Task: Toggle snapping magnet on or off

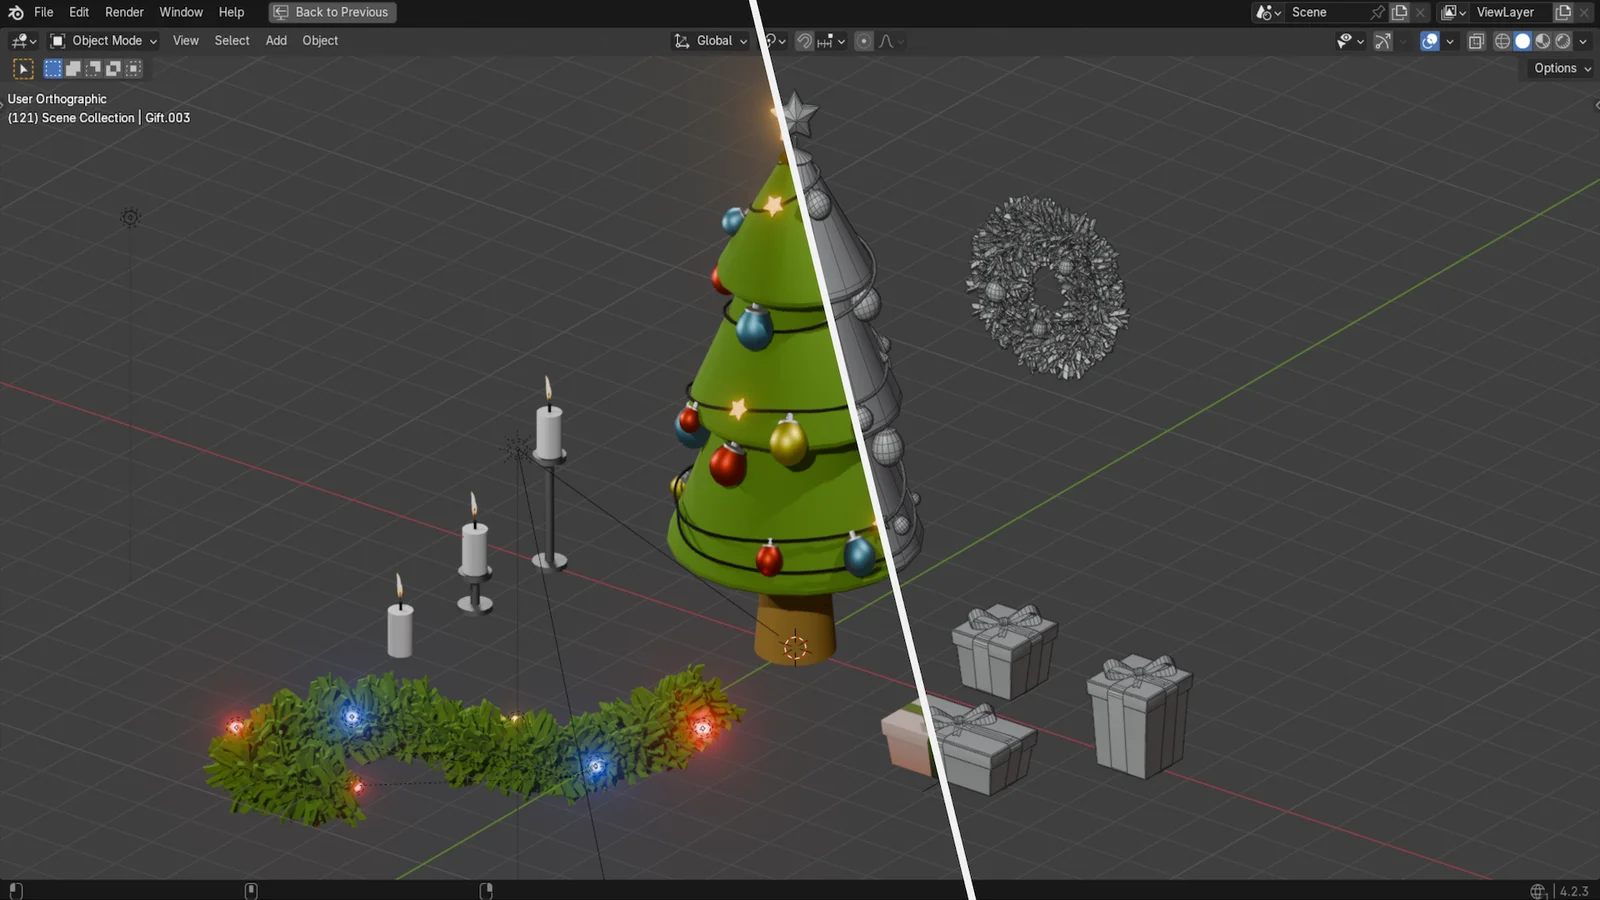Action: click(x=804, y=41)
